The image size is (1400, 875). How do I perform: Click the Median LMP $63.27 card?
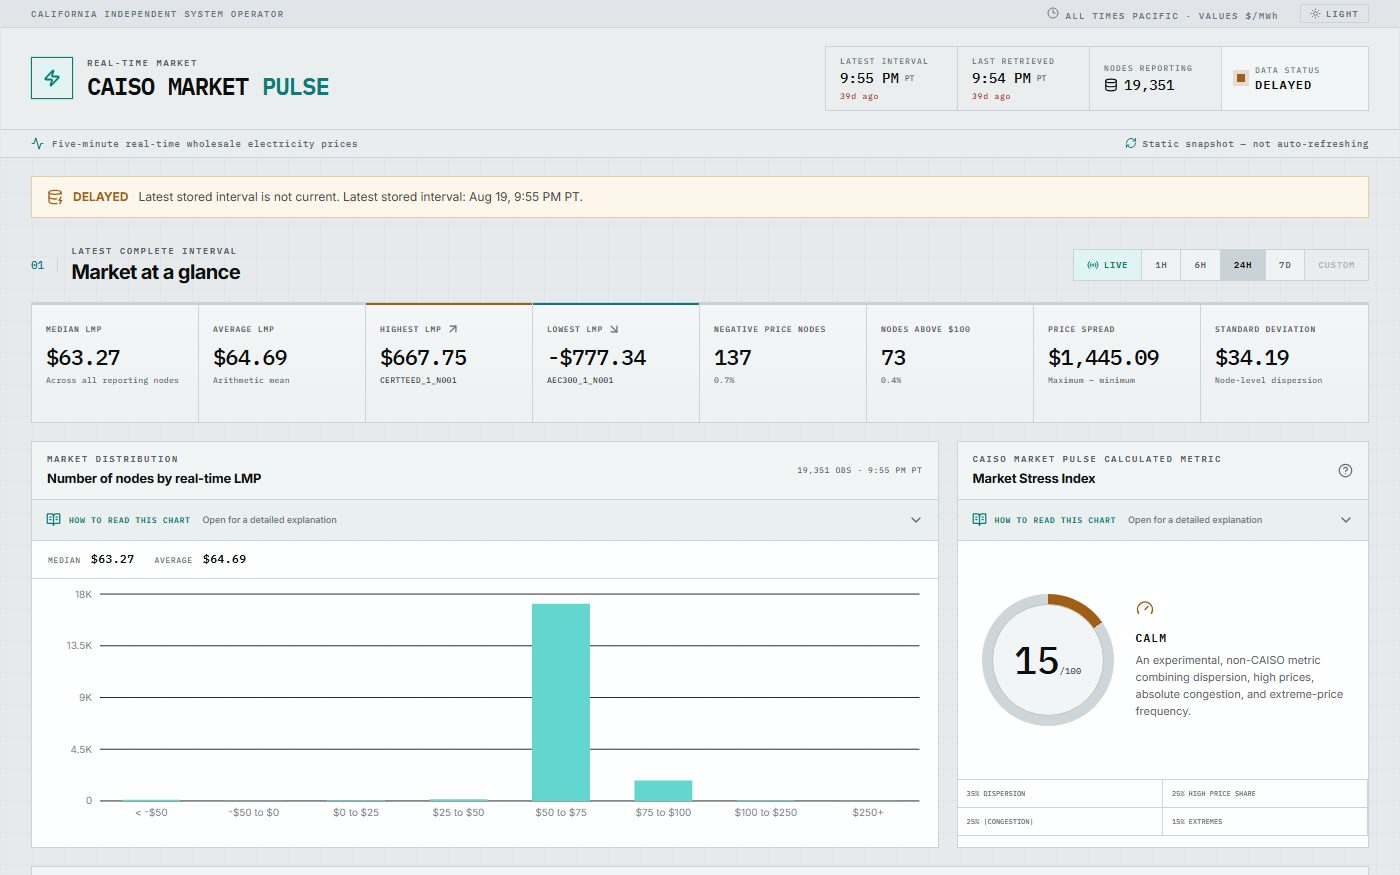click(x=115, y=362)
